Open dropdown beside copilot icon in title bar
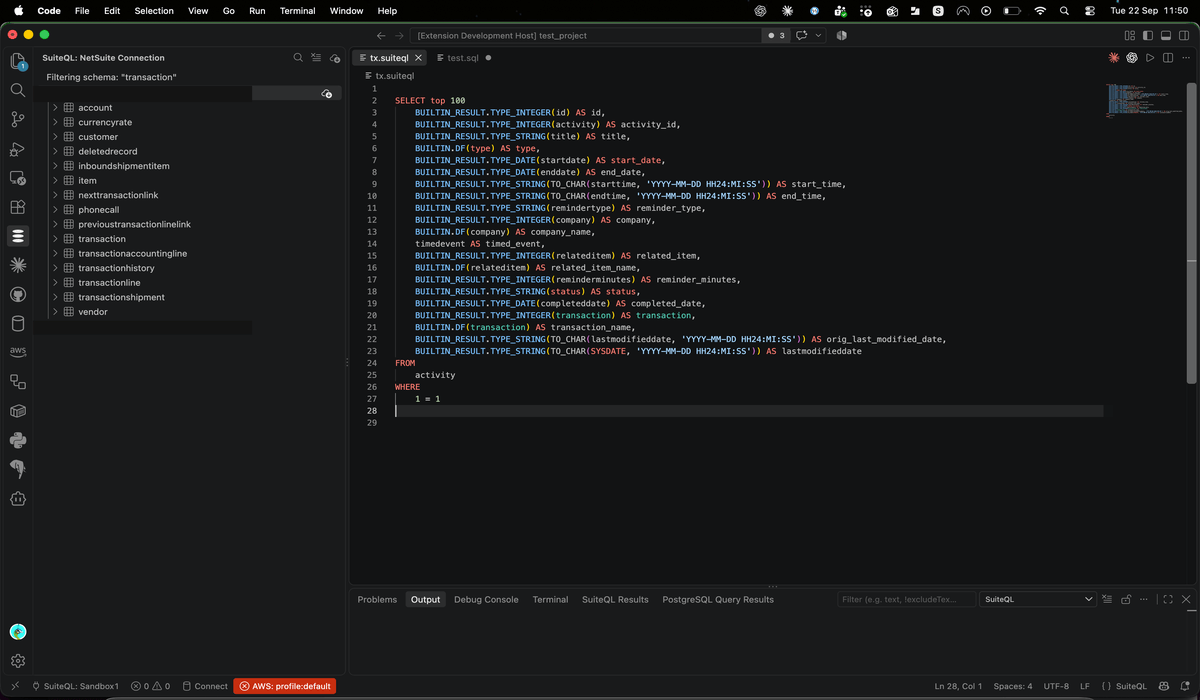This screenshot has height=700, width=1200. pos(819,35)
